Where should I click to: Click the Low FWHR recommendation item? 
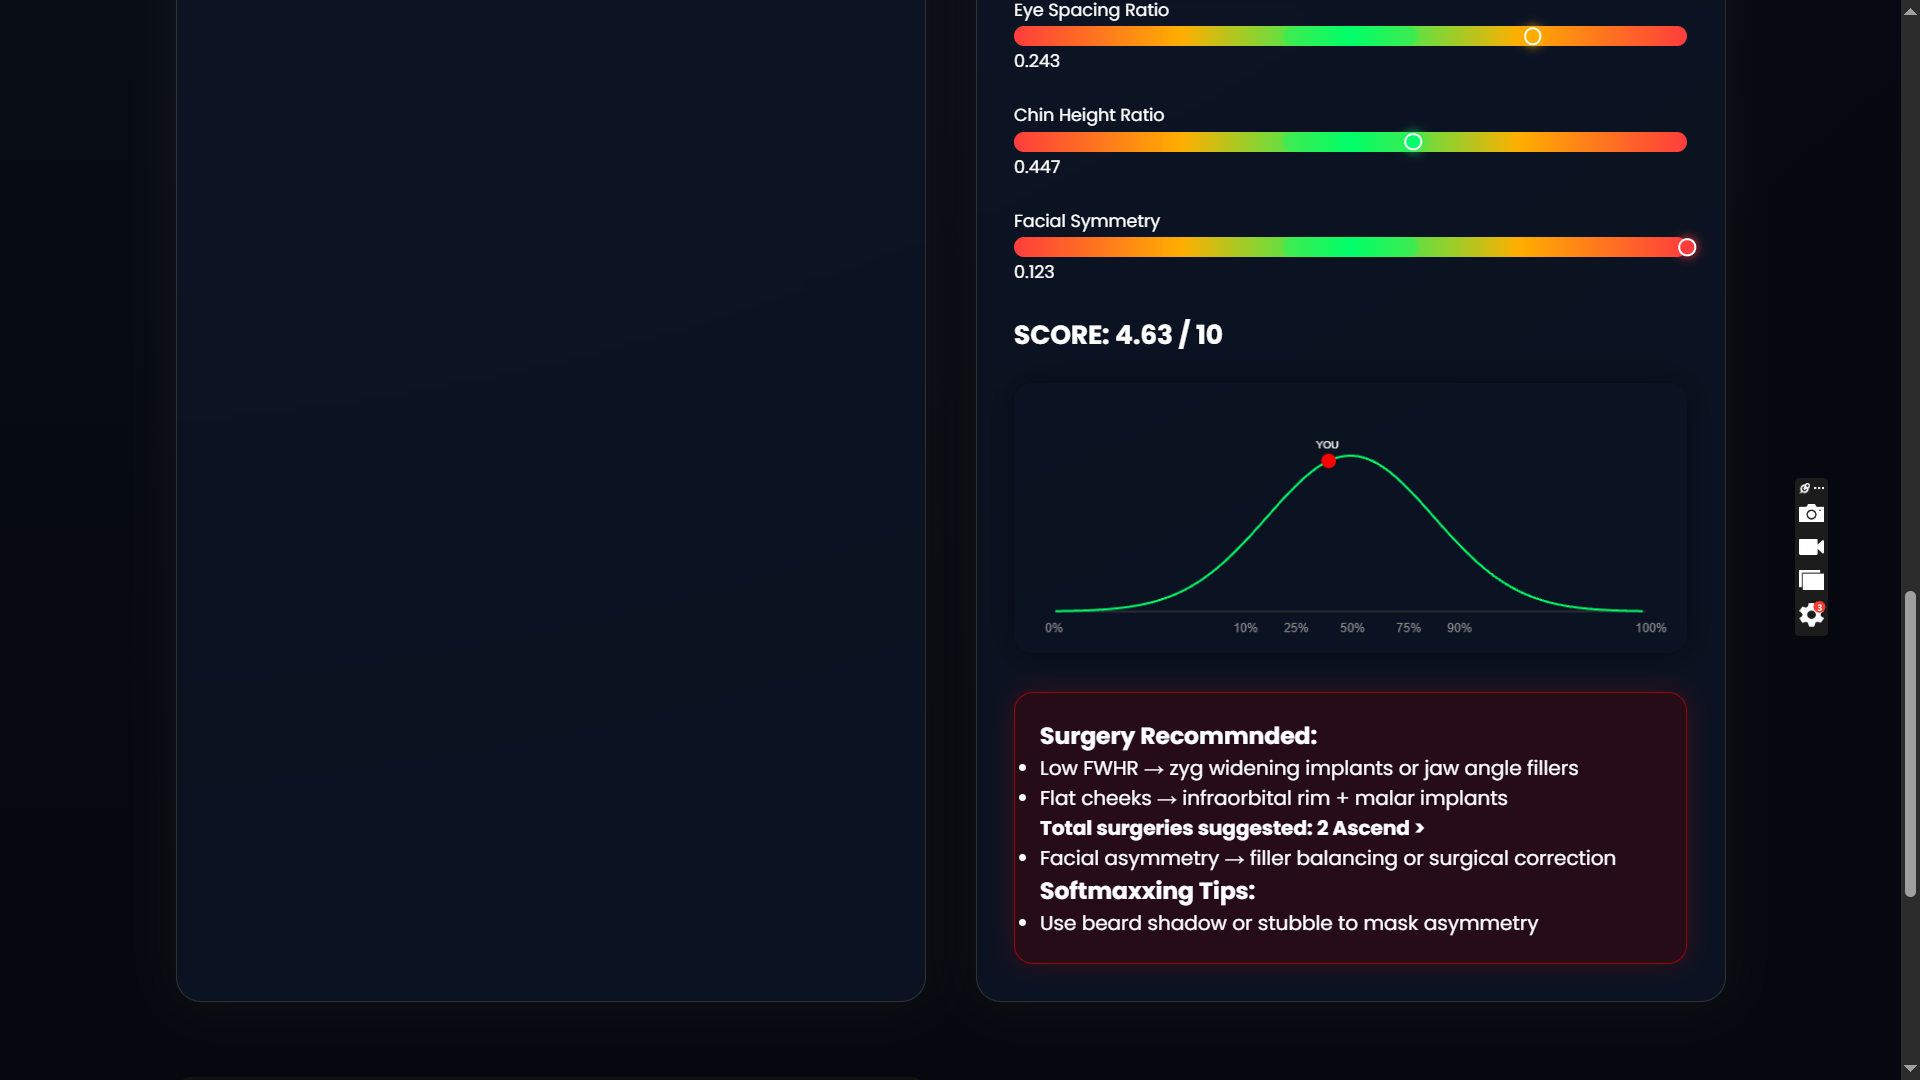click(x=1308, y=768)
